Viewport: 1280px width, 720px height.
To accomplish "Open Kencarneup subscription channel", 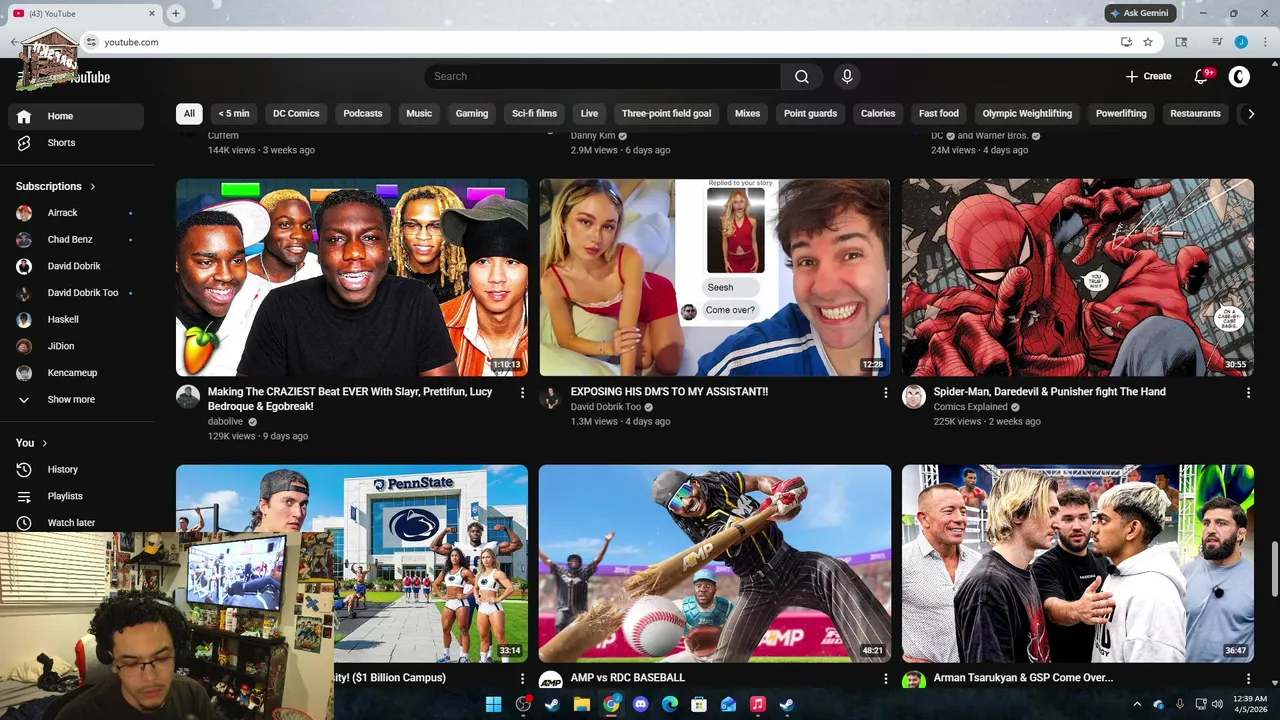I will click(x=76, y=373).
